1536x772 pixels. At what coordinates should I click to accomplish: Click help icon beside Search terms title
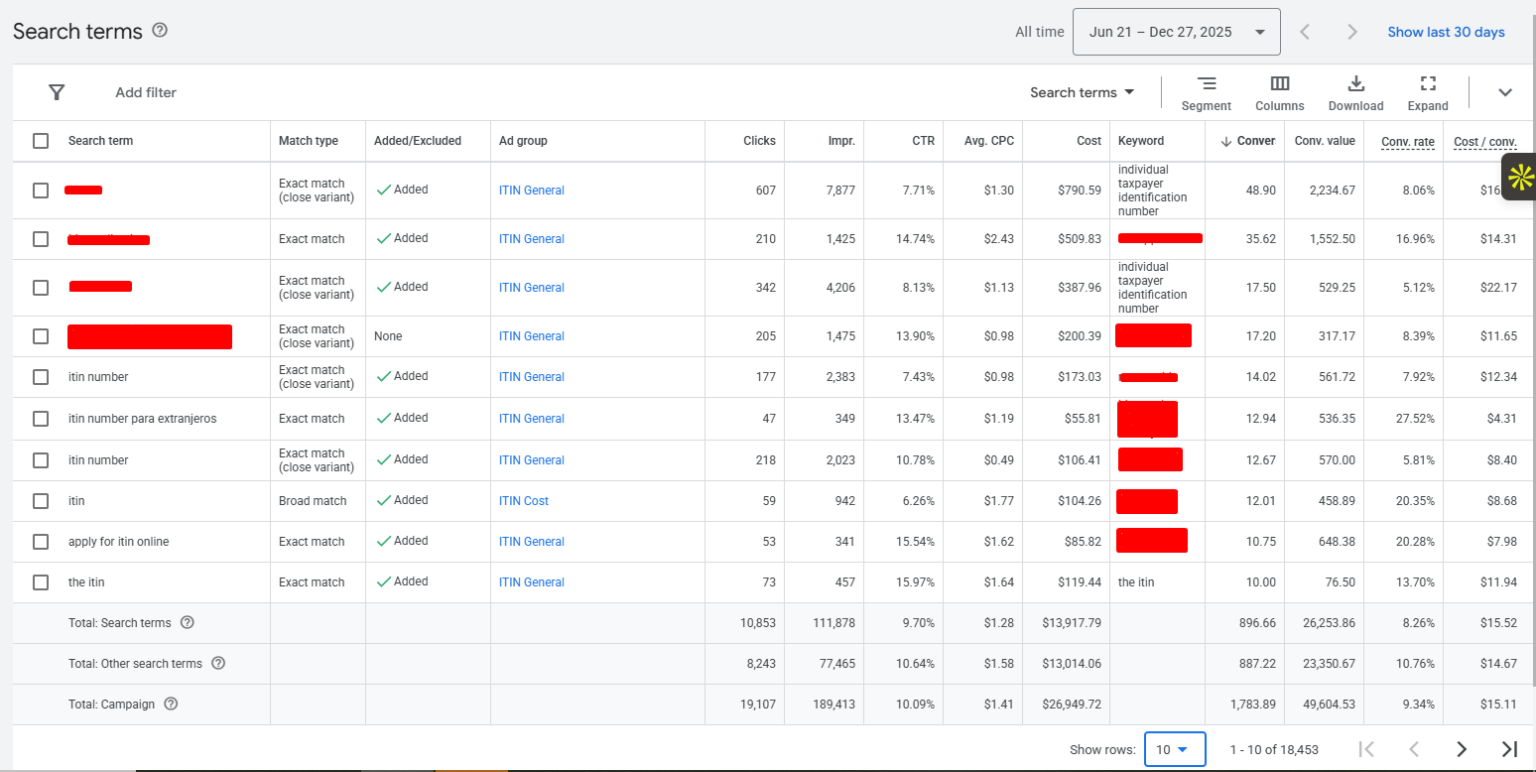pos(160,30)
